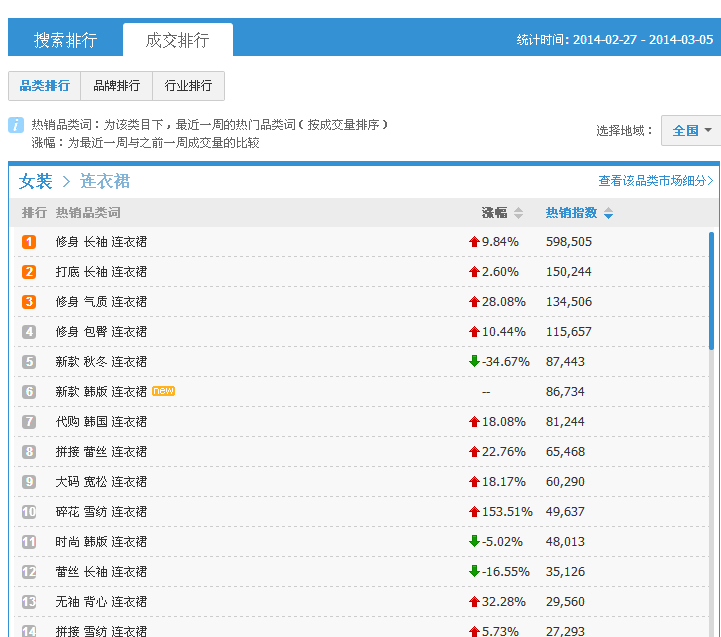Open the 品类排行 sub-tab

(45, 86)
